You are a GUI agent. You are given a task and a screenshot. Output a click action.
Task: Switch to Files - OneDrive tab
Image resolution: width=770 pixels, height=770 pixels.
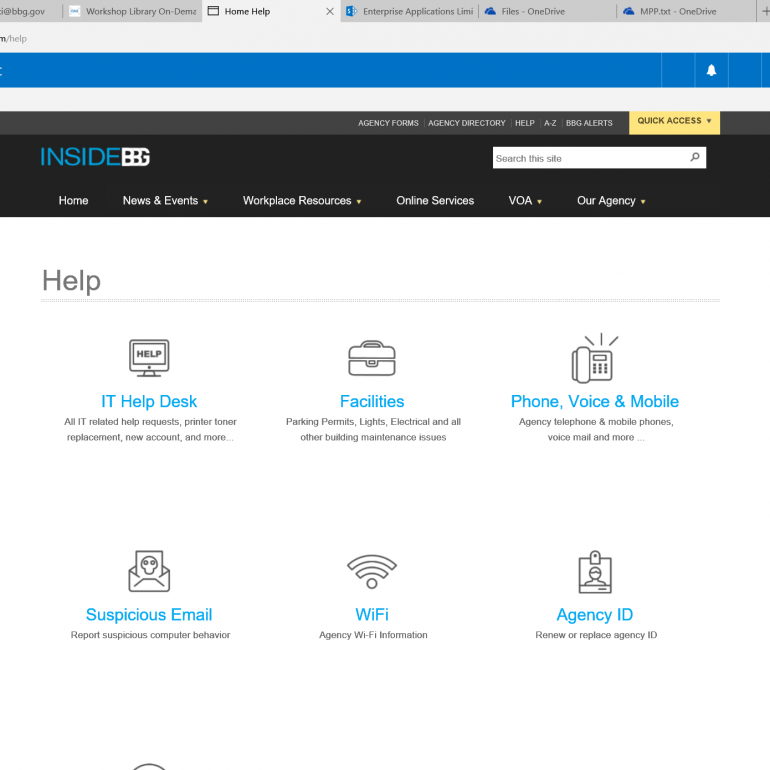(x=548, y=11)
